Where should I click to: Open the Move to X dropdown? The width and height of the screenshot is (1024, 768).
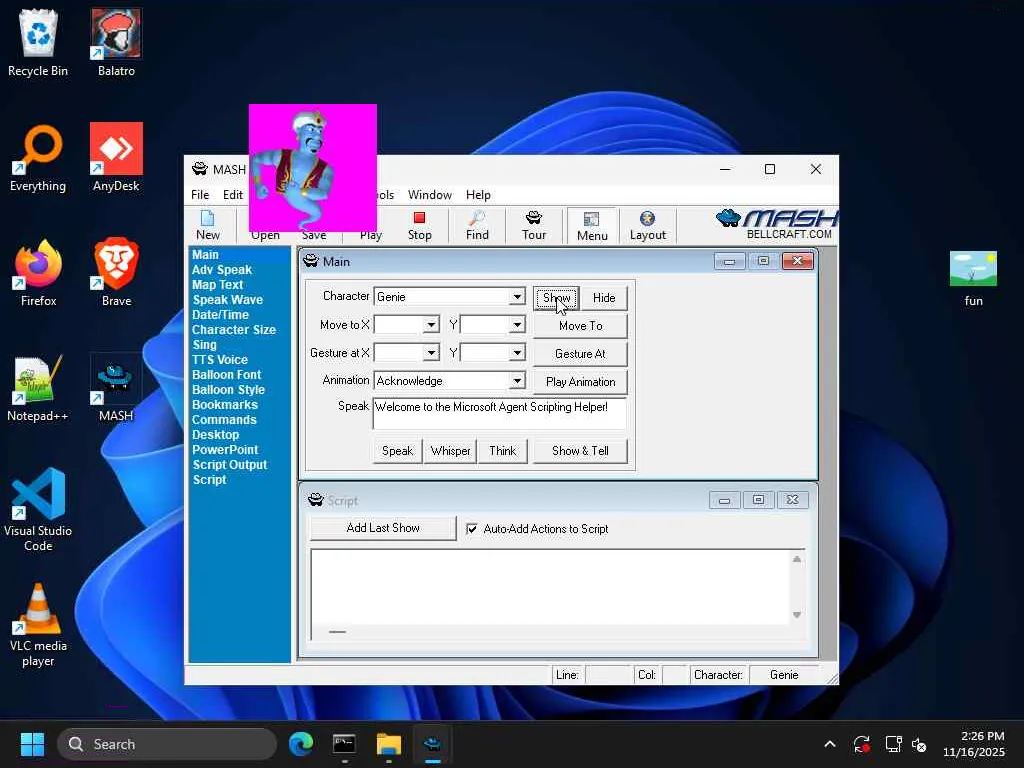click(x=431, y=325)
